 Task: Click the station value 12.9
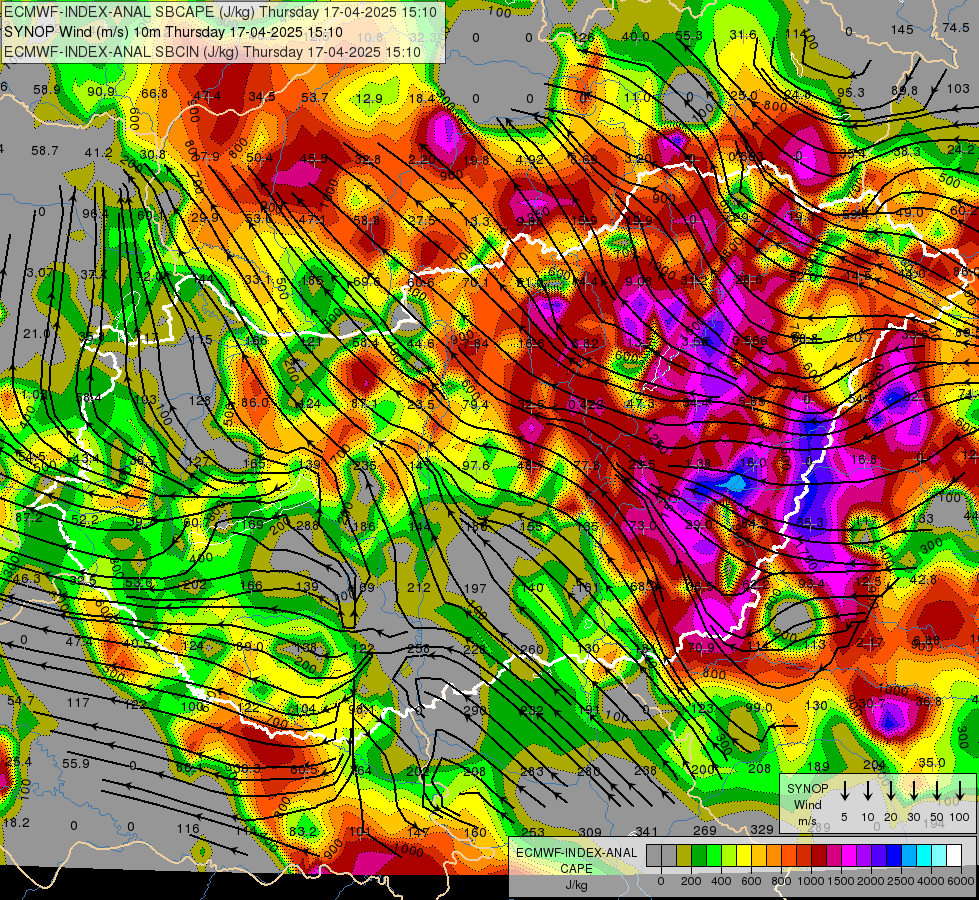369,99
